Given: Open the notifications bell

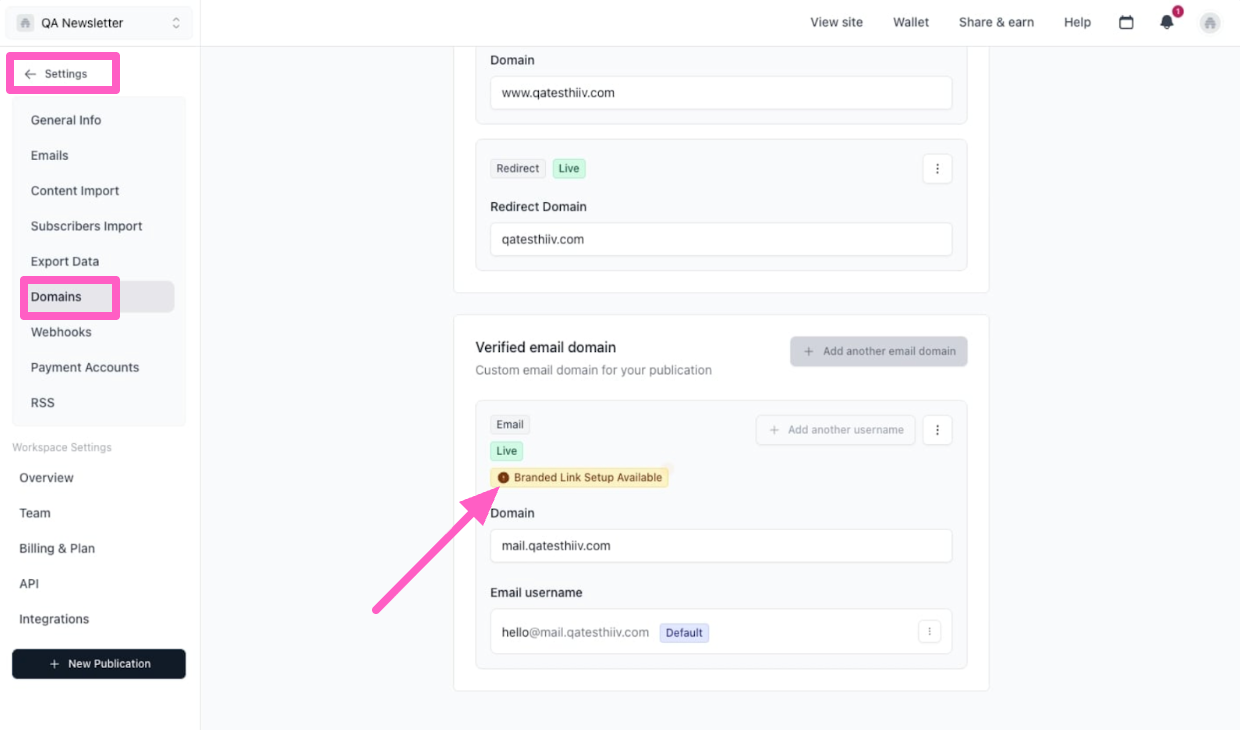Looking at the screenshot, I should pyautogui.click(x=1167, y=22).
